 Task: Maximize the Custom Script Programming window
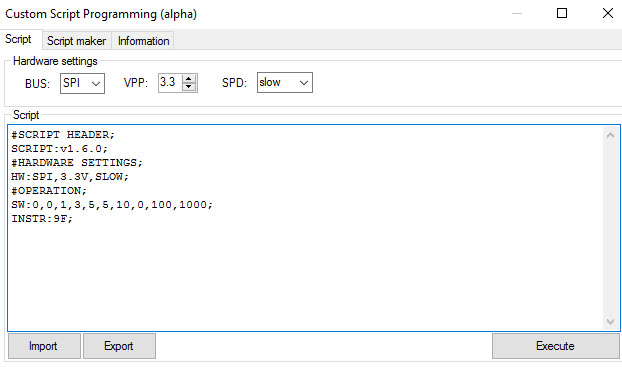pos(562,13)
